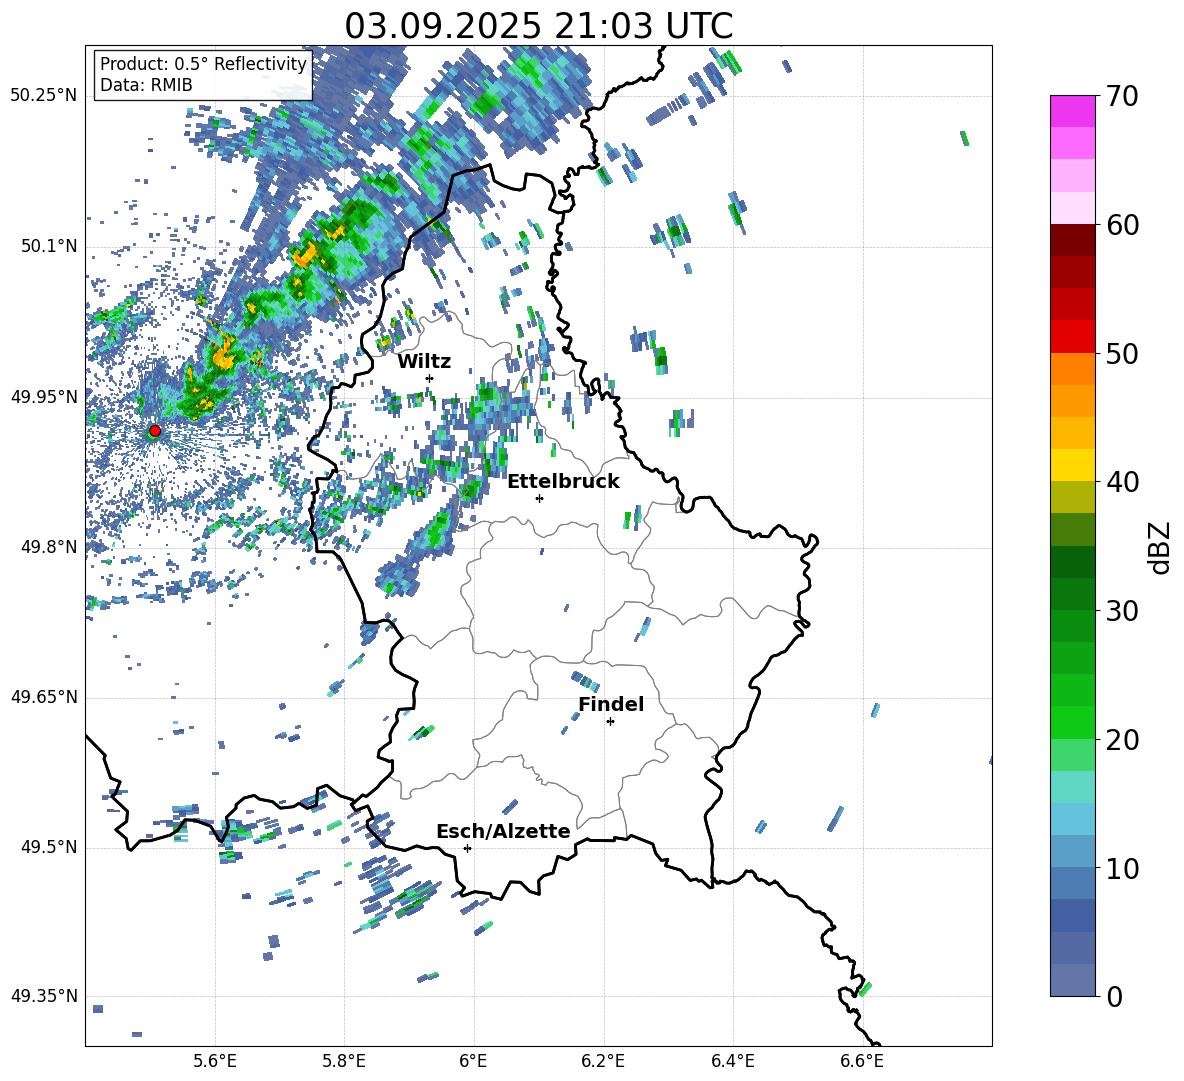Click the 5.6°E longitude tick label
The width and height of the screenshot is (1184, 1081).
pyautogui.click(x=215, y=1061)
